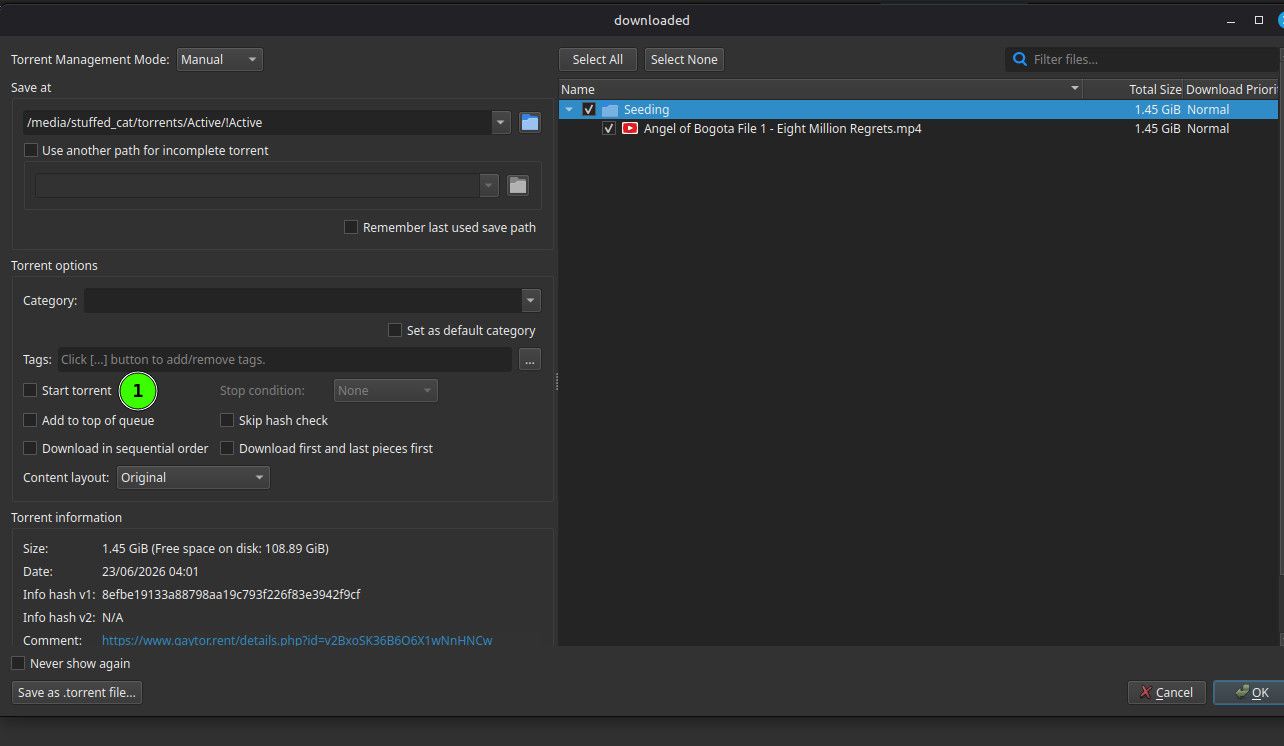
Task: Click the blue Seeding folder icon
Action: pos(610,110)
